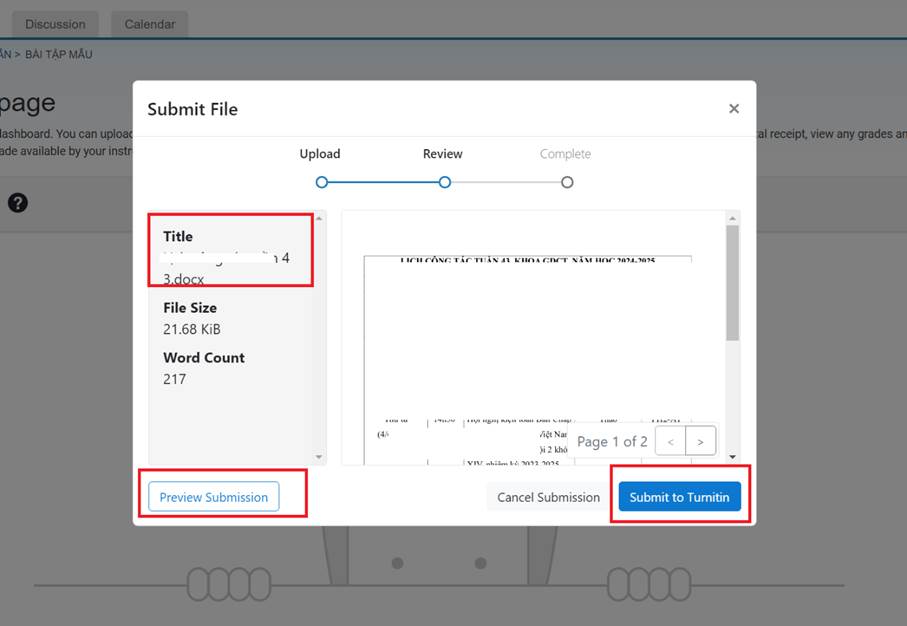Go to next preview page
This screenshot has width=907, height=626.
click(x=701, y=441)
